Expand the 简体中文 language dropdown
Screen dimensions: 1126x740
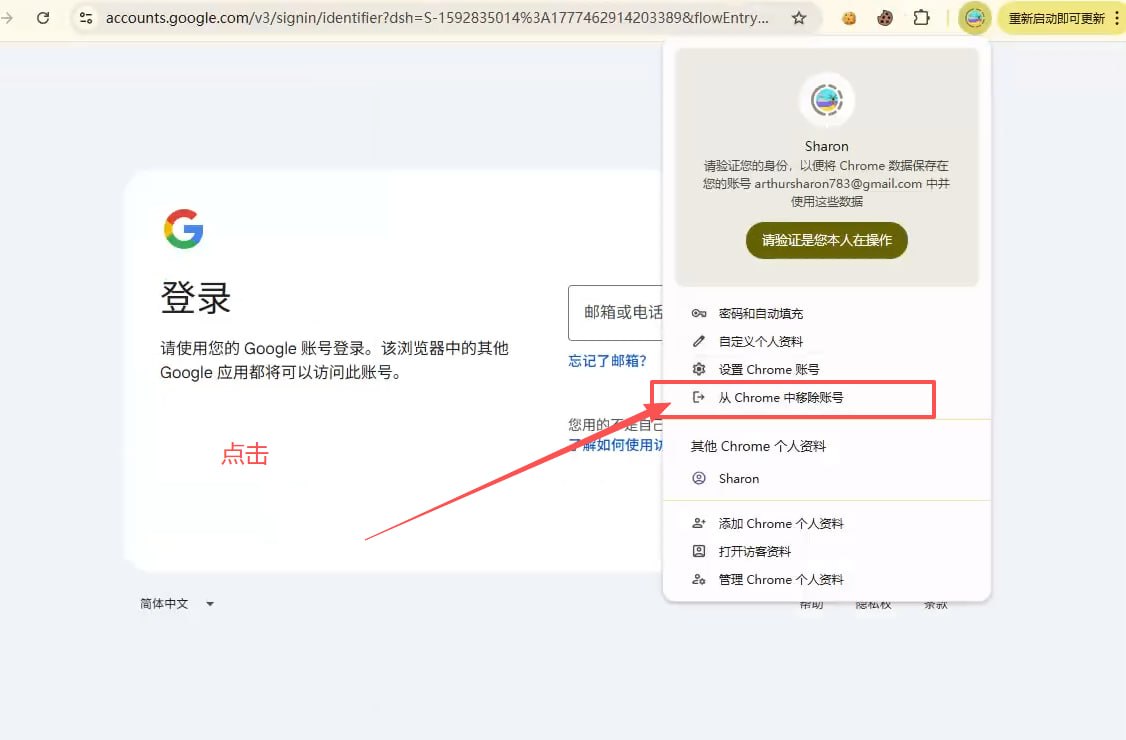click(x=177, y=604)
